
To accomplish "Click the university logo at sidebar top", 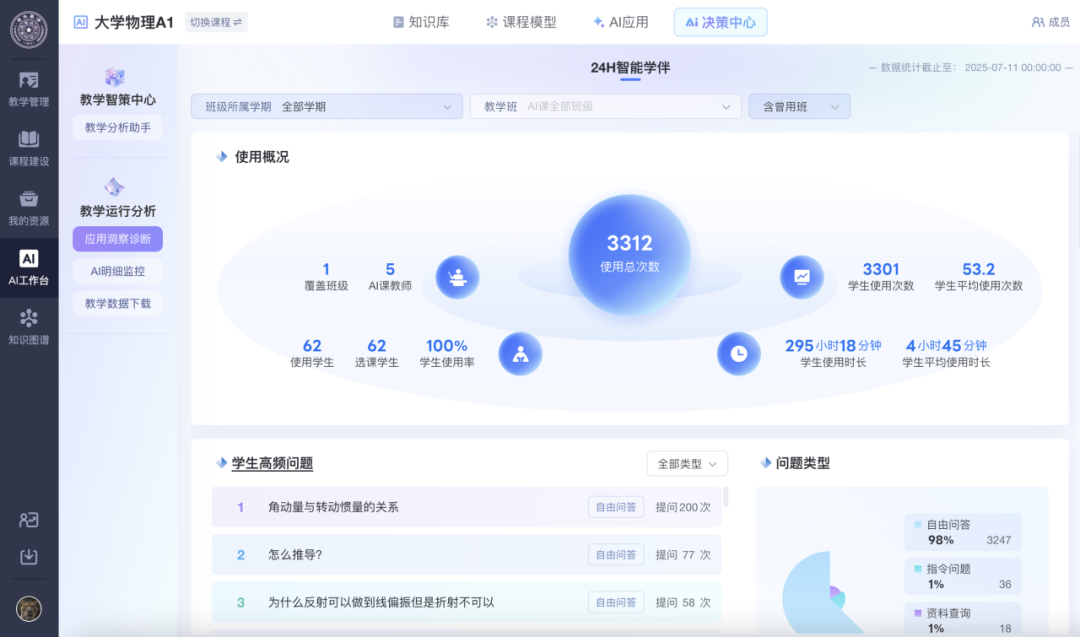I will click(x=29, y=30).
